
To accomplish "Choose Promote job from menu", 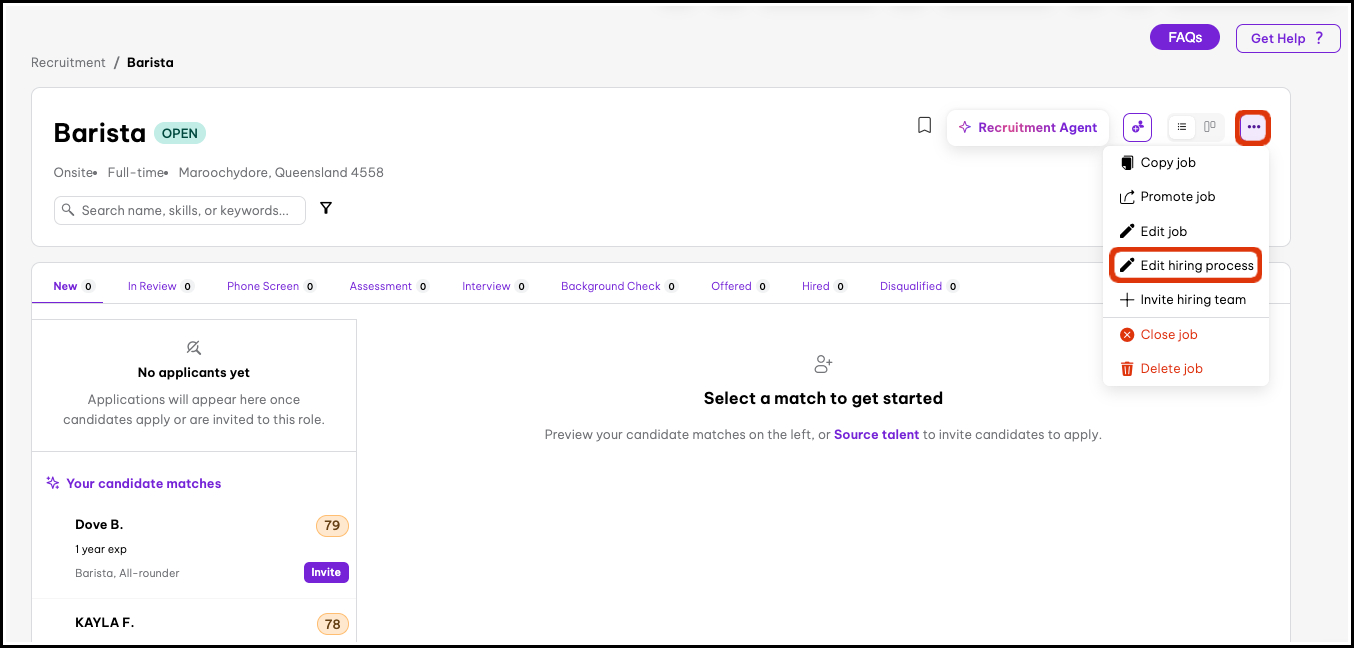I will tap(1186, 197).
